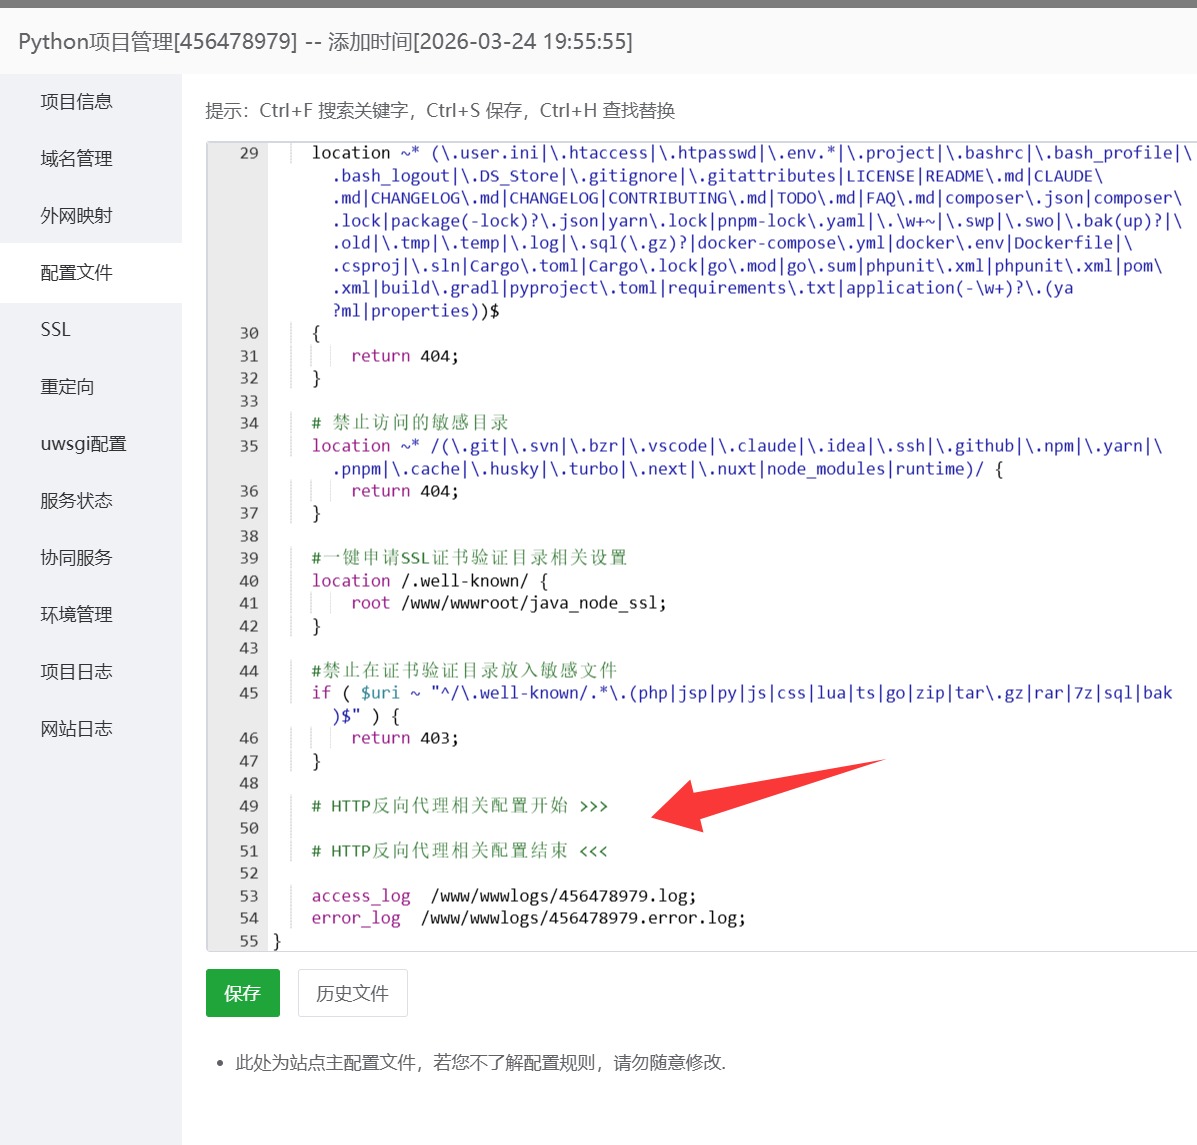
Task: Click 'return 403;' on line 46
Action: point(405,738)
